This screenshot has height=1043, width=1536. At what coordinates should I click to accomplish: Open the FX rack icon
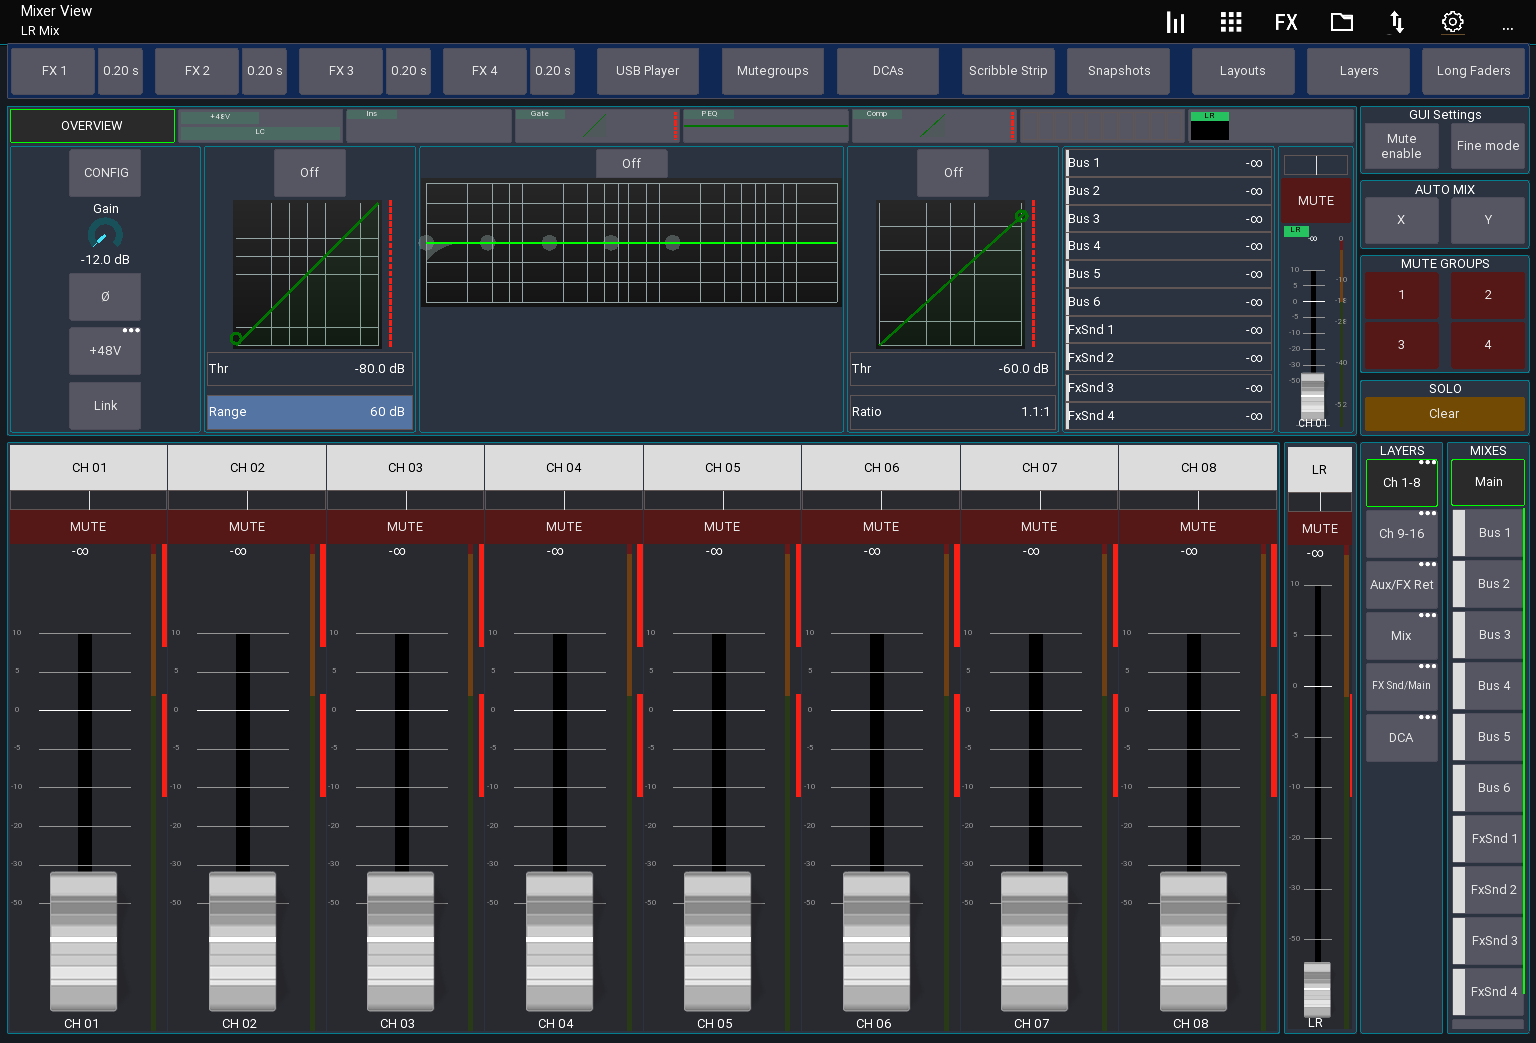tap(1286, 21)
